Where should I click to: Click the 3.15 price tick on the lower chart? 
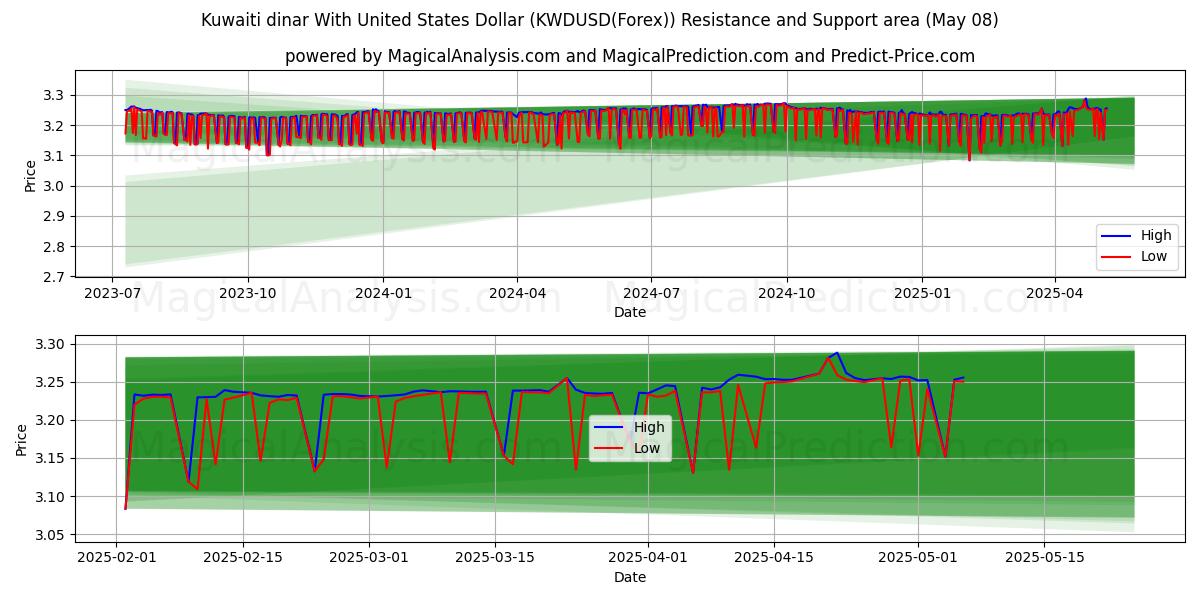52,459
